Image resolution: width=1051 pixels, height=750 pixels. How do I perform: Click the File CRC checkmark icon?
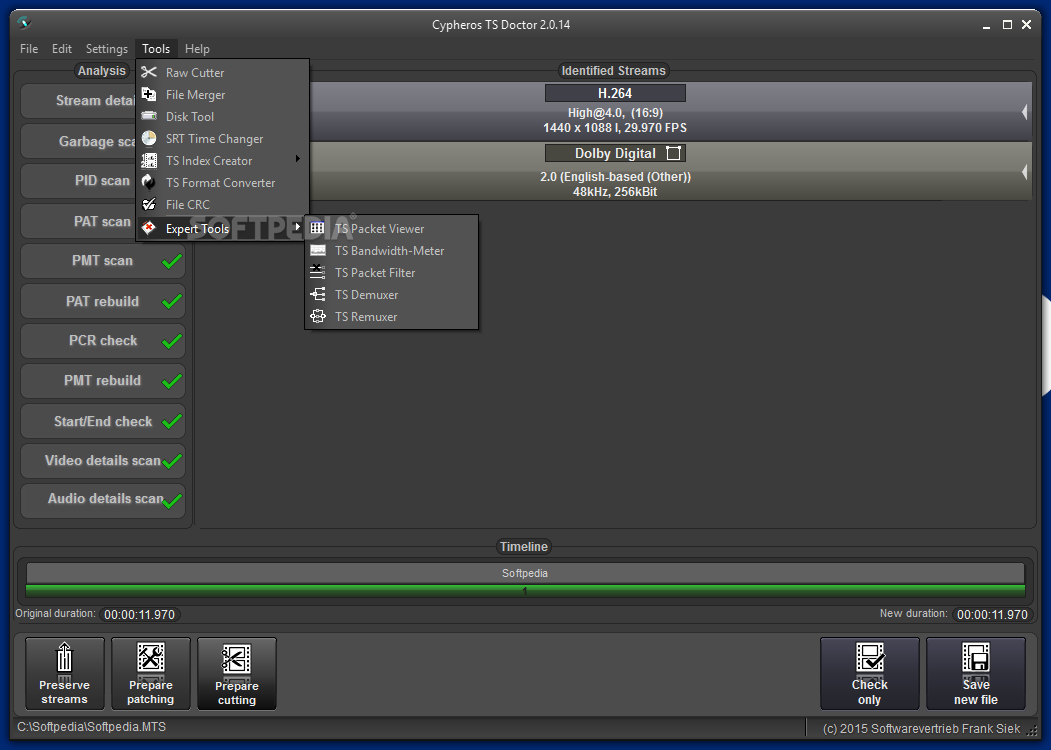149,204
